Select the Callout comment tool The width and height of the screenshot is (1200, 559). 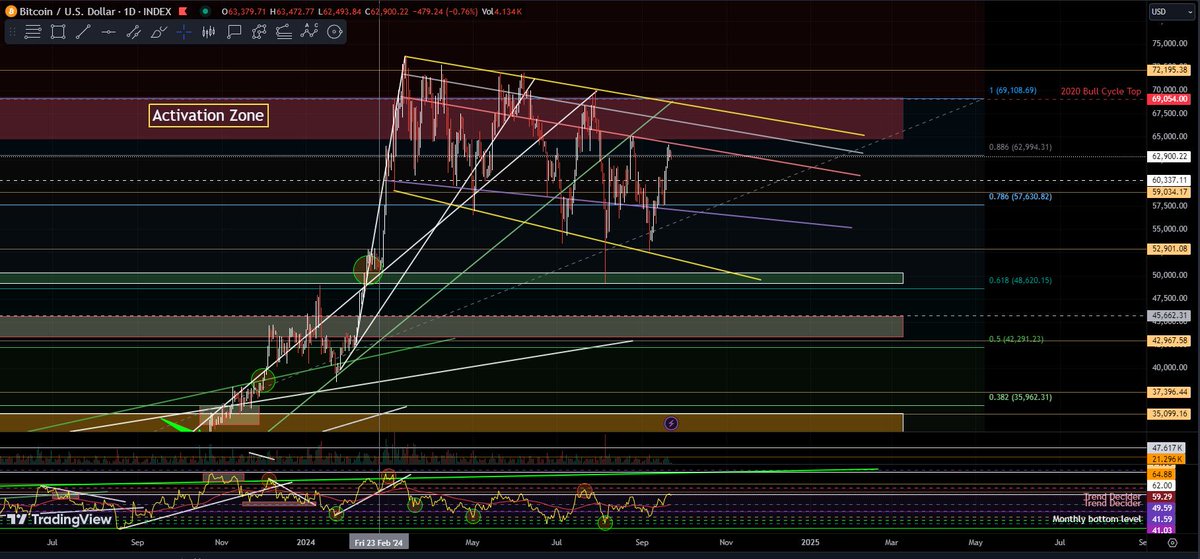point(234,32)
